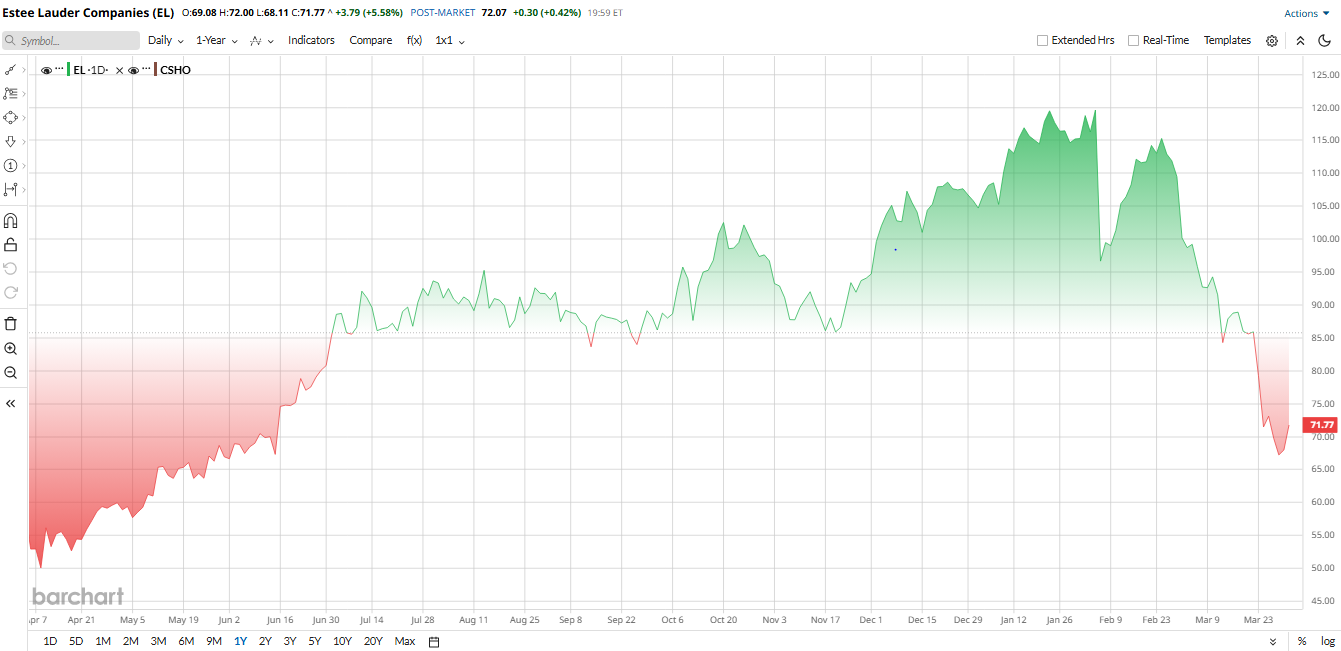Expand the arrow marker submenu arrow
This screenshot has width=1341, height=651.
click(24, 141)
